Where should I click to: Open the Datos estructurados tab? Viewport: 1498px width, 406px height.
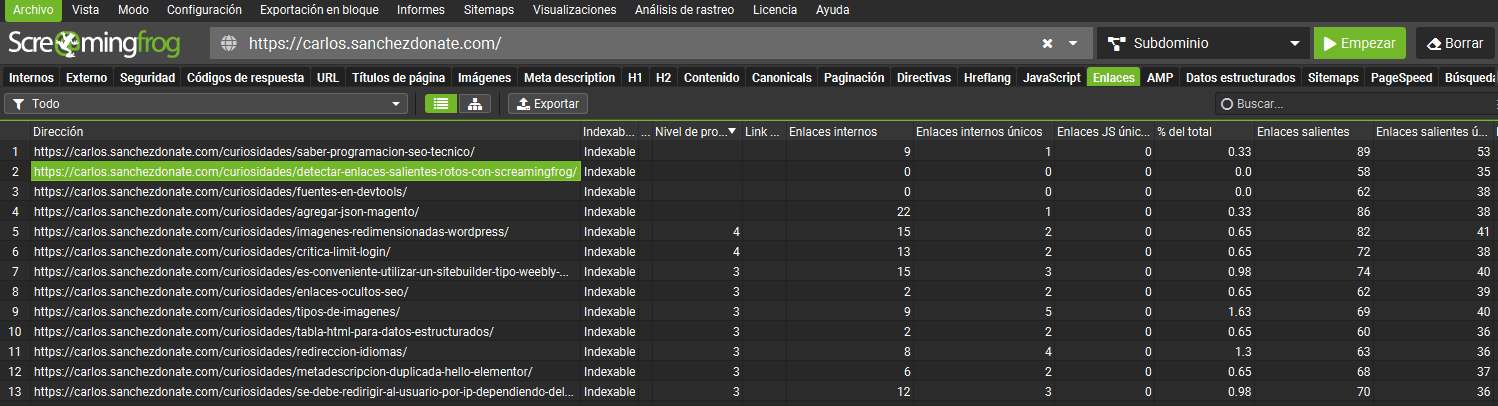click(x=1240, y=78)
